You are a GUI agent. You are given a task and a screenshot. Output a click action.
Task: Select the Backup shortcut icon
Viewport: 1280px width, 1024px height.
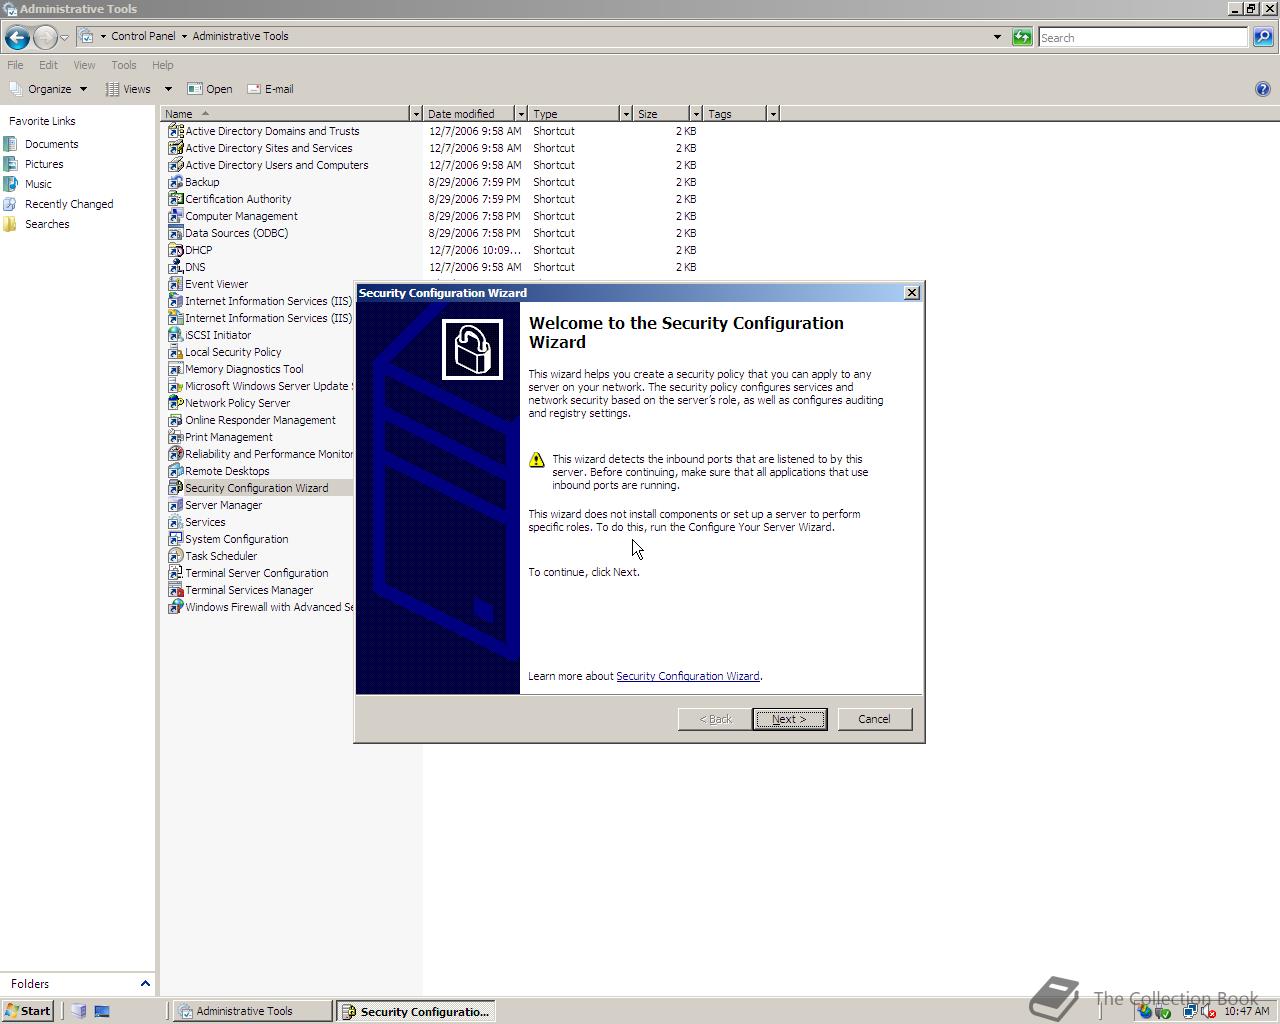[175, 182]
